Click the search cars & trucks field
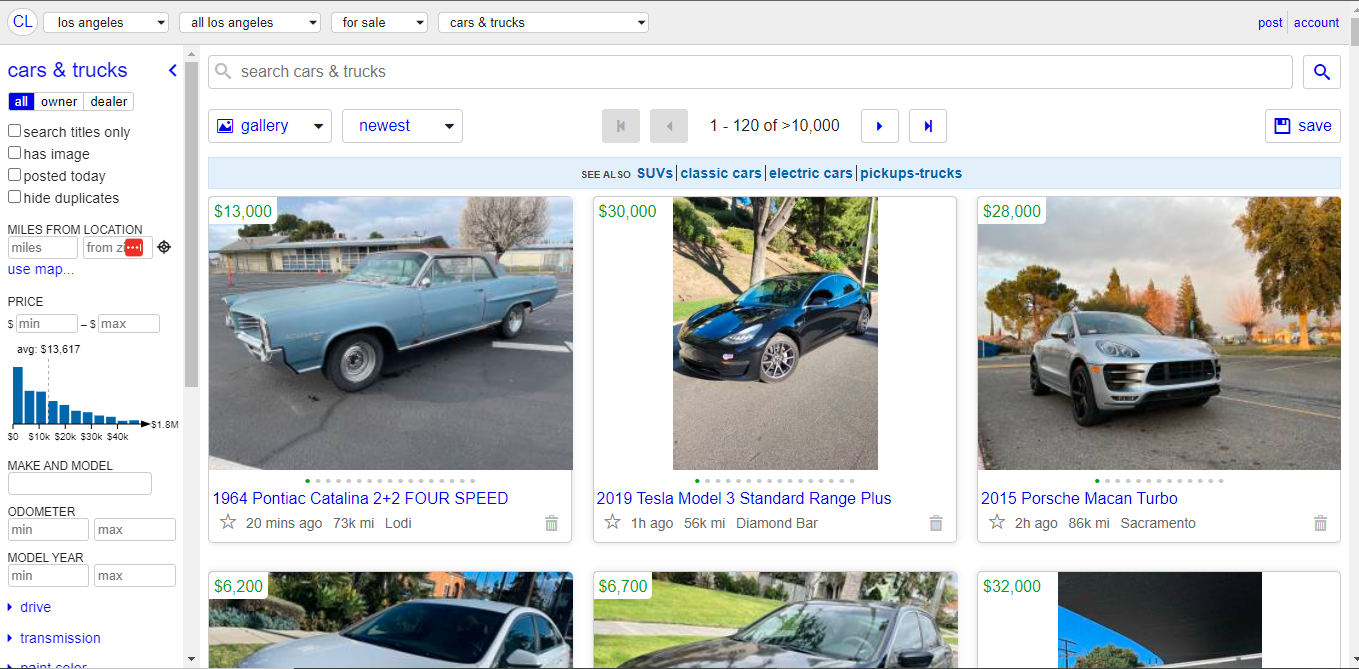Viewport: 1359px width, 669px height. pos(750,72)
